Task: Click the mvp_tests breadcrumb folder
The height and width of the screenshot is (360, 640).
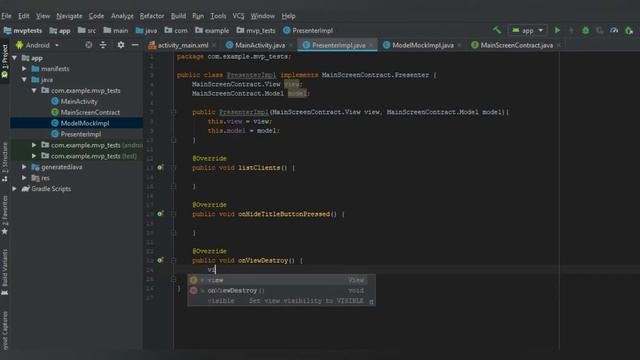Action: [x=256, y=30]
